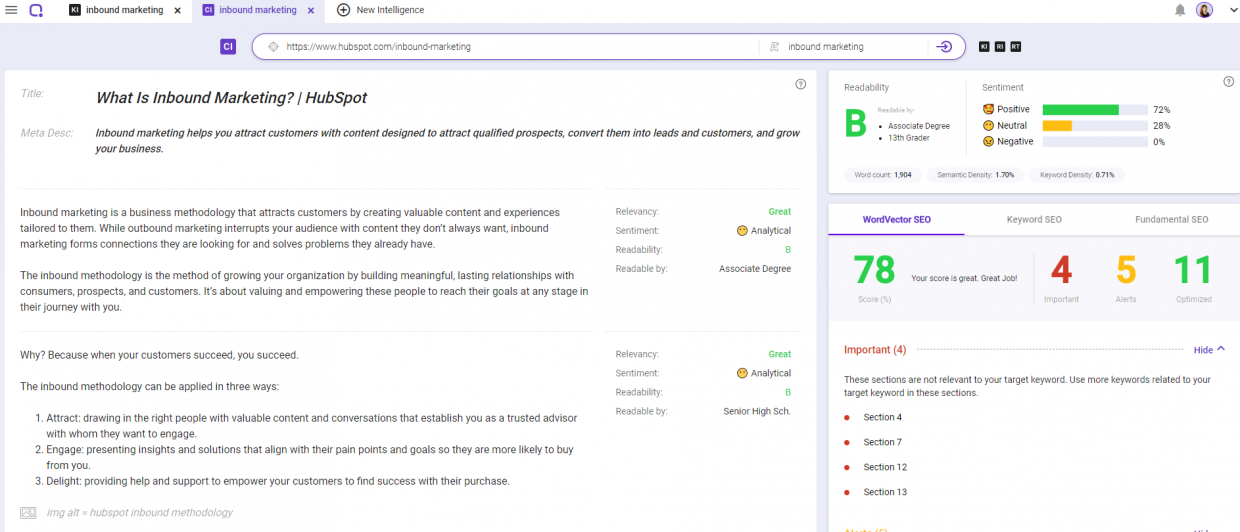1240x532 pixels.
Task: Click the first section's Great relevancy
Action: click(779, 212)
